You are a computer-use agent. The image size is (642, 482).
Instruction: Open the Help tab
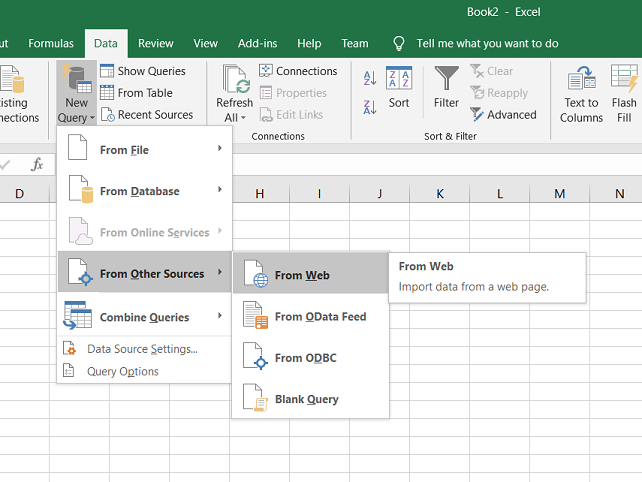[309, 43]
